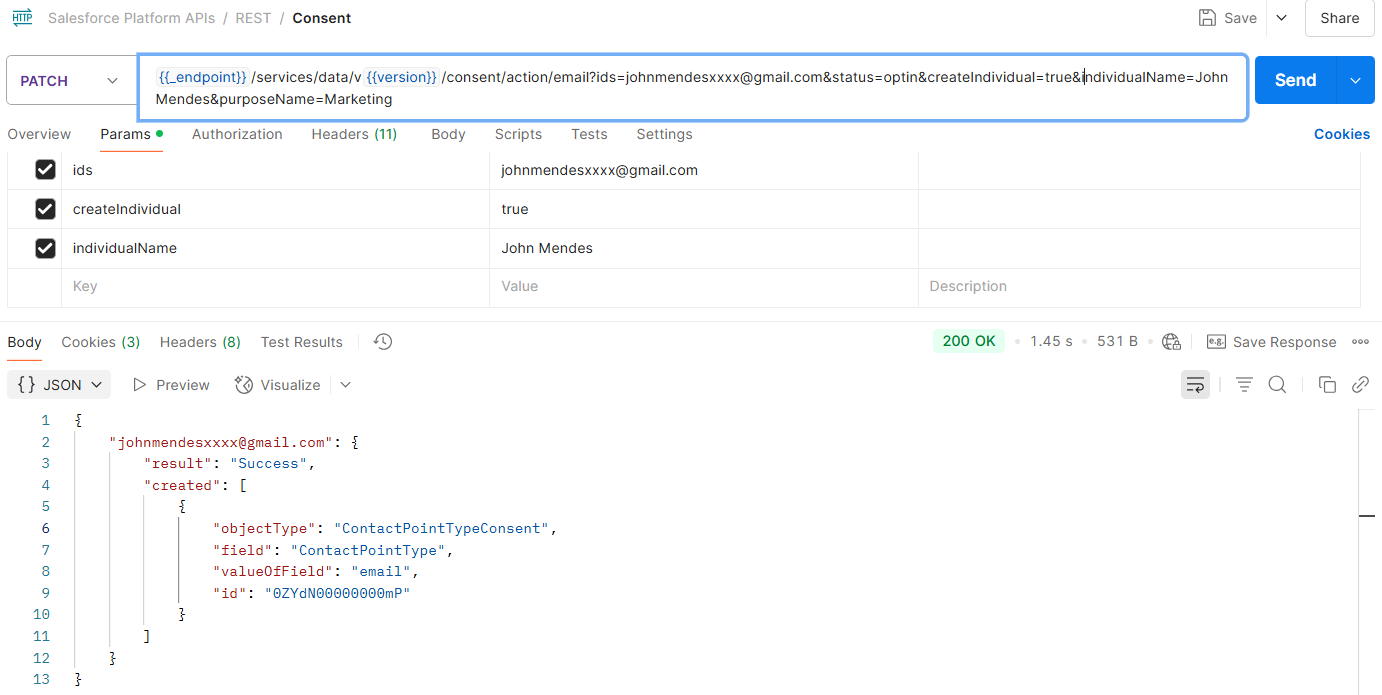Open search in response body
Viewport: 1382px width, 695px height.
1277,385
